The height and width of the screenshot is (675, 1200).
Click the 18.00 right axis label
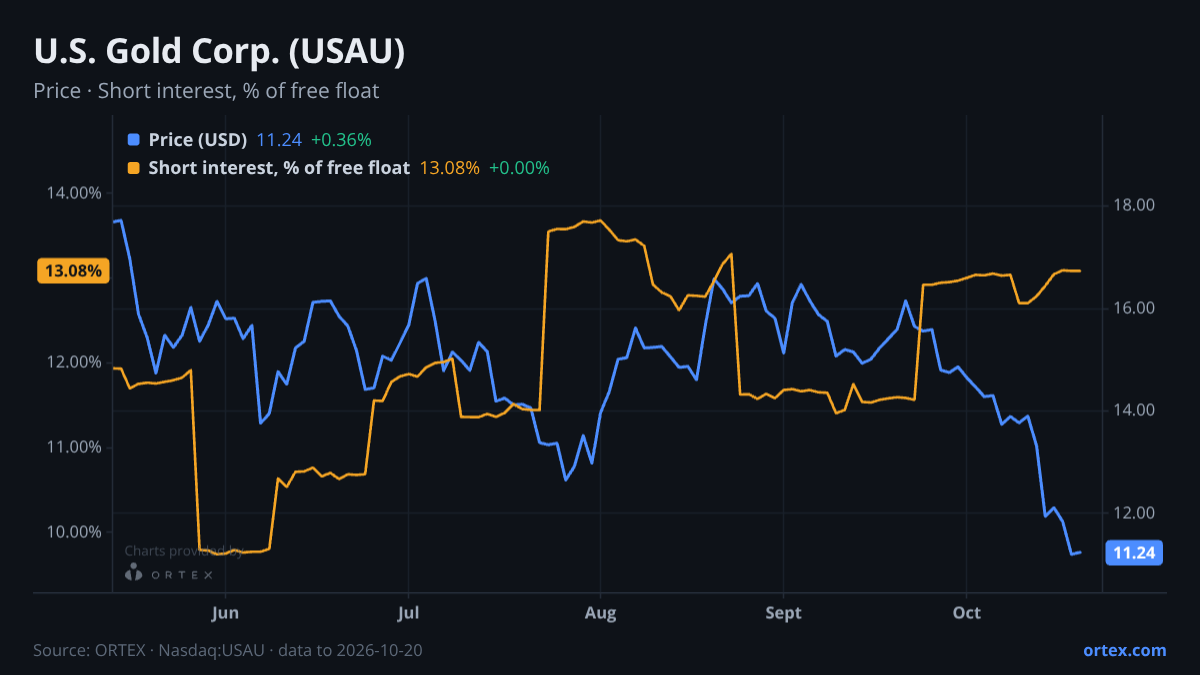[1134, 206]
